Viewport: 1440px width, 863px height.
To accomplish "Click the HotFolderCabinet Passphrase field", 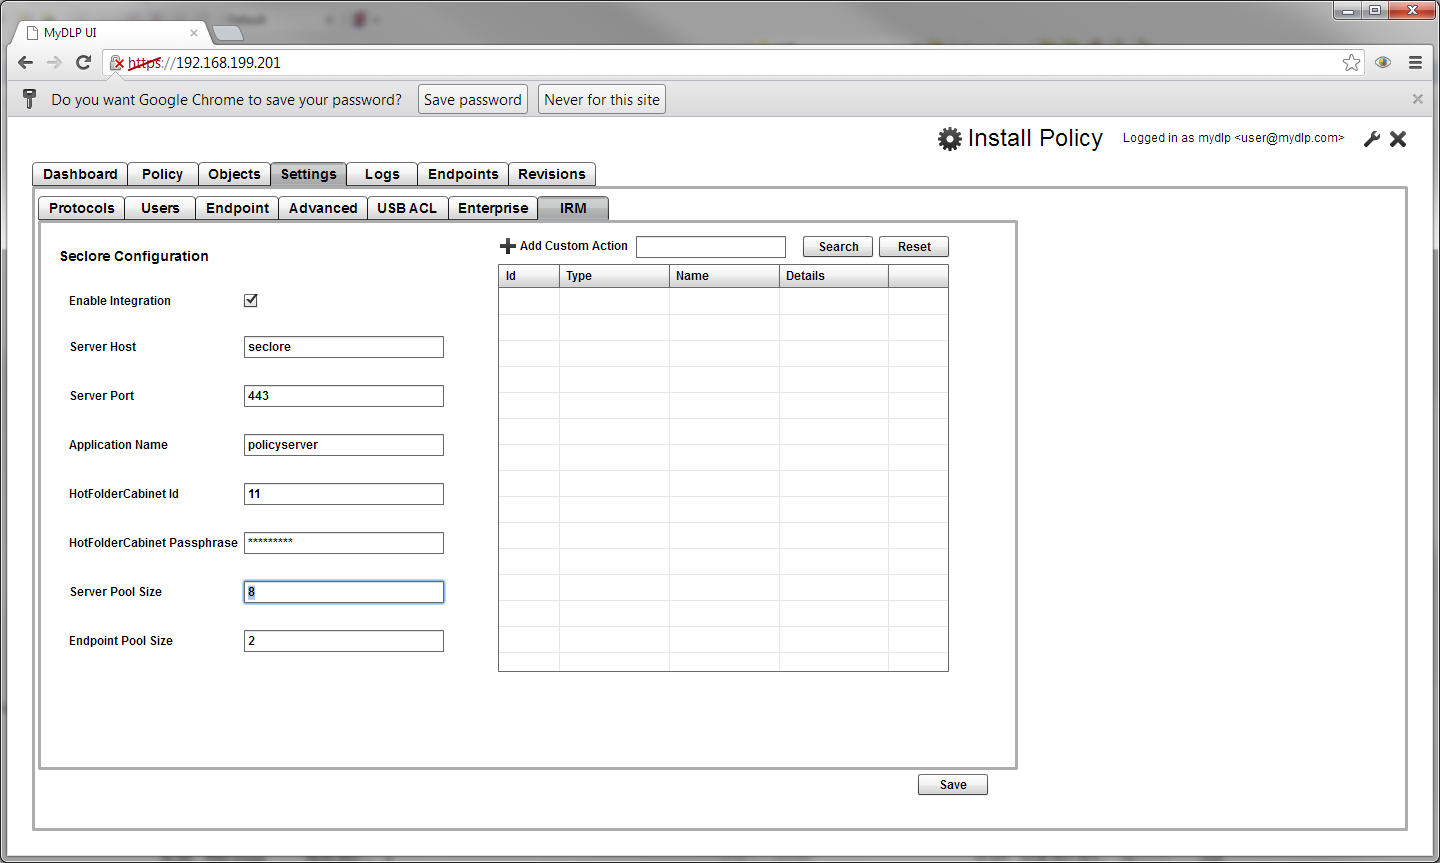I will pos(344,543).
